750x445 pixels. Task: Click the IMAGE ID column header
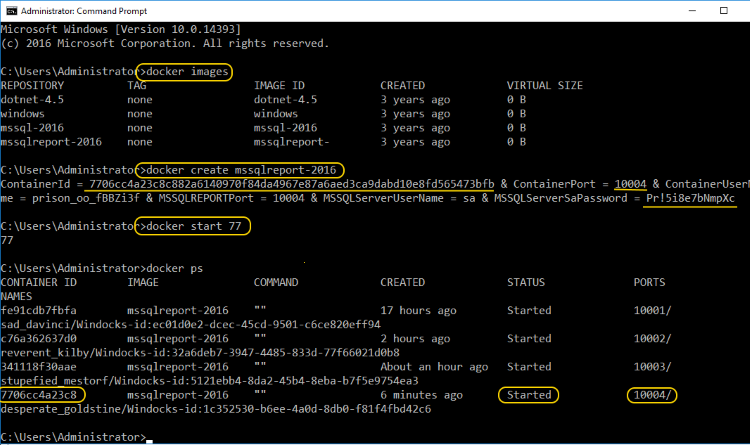click(279, 86)
